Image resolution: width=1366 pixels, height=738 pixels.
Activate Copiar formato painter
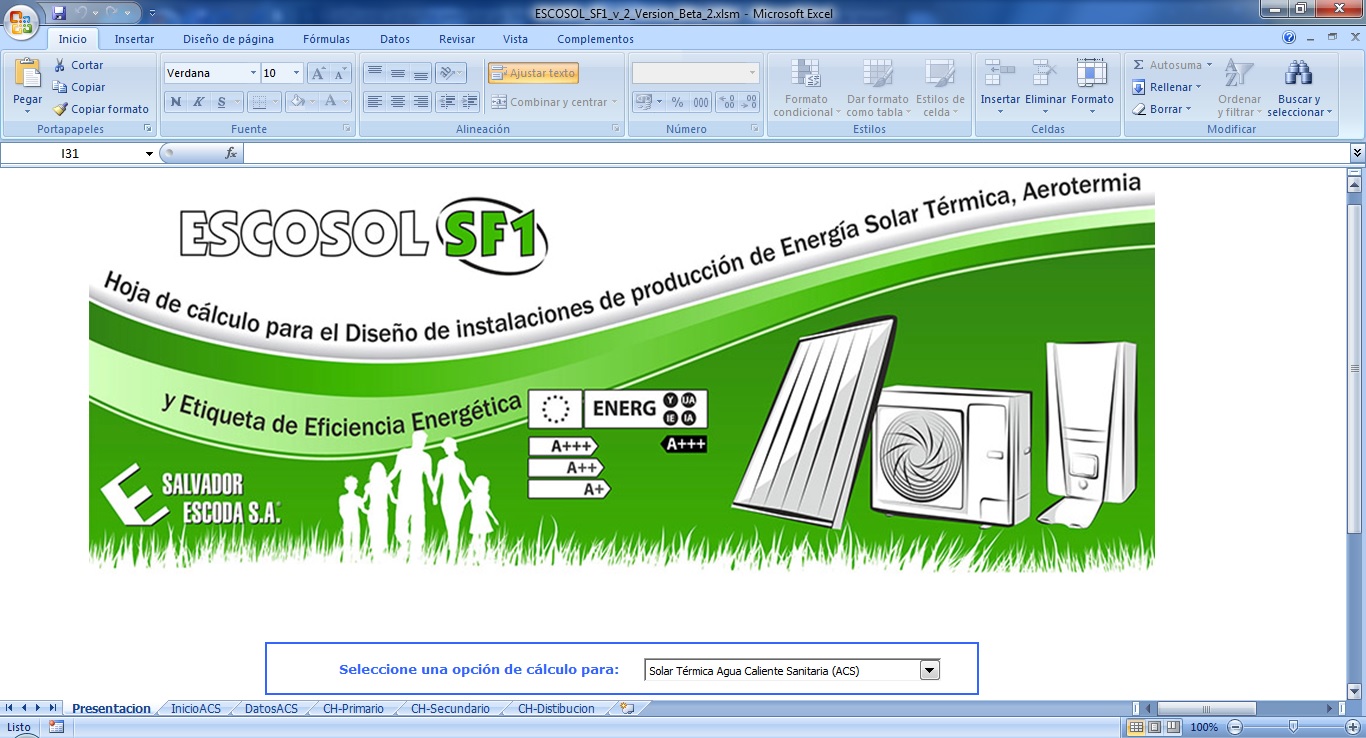pyautogui.click(x=101, y=109)
